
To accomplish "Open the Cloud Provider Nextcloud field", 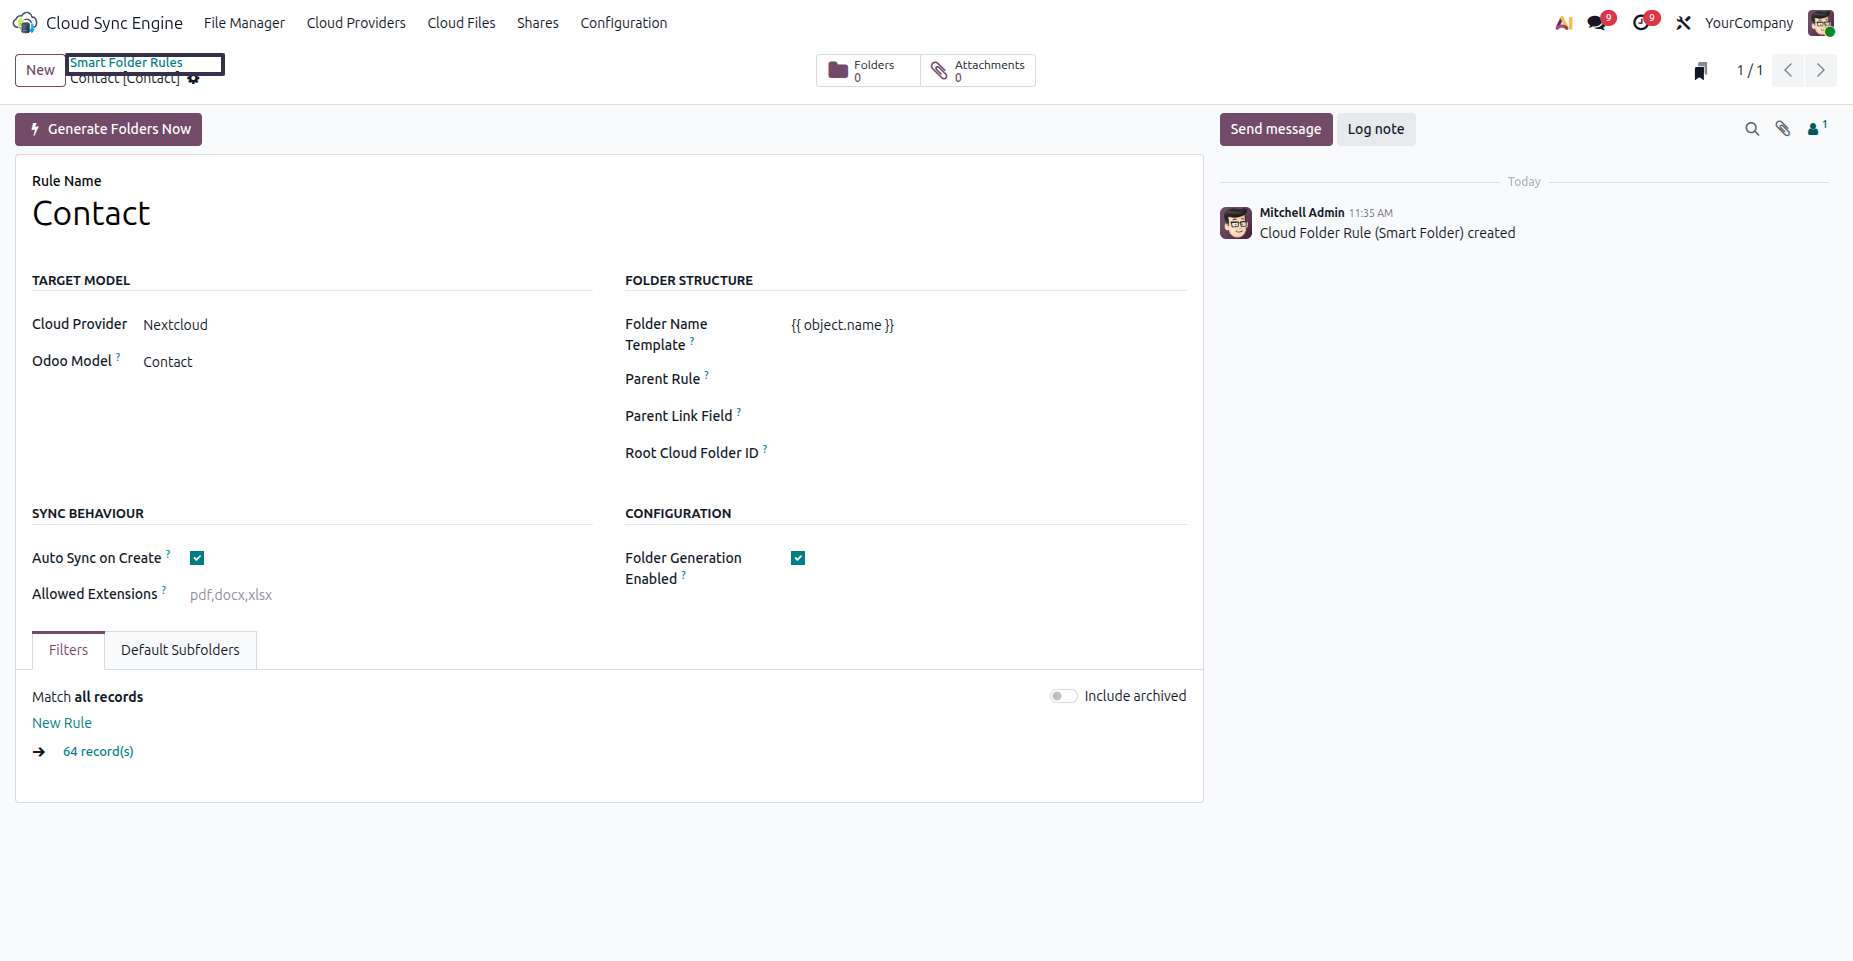I will 367,325.
